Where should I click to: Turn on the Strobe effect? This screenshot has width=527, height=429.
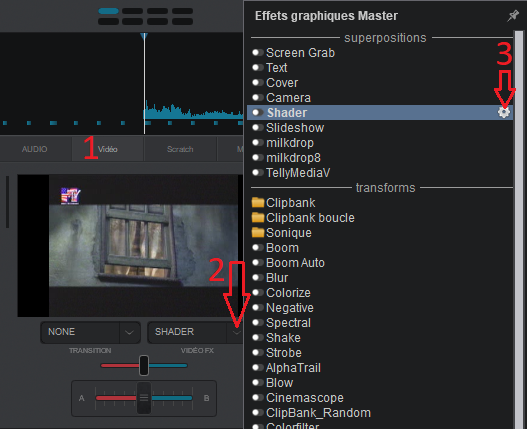[x=258, y=352]
